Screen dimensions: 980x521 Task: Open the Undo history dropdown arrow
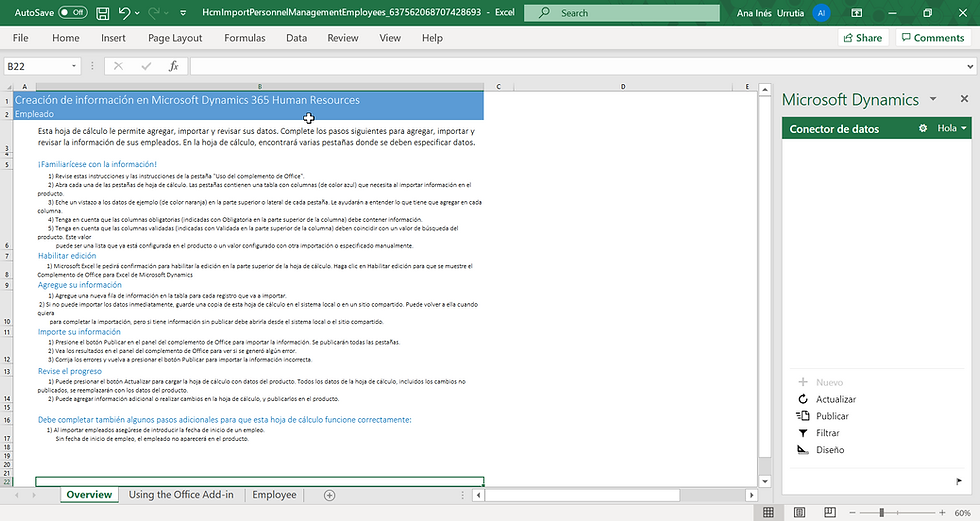(138, 13)
